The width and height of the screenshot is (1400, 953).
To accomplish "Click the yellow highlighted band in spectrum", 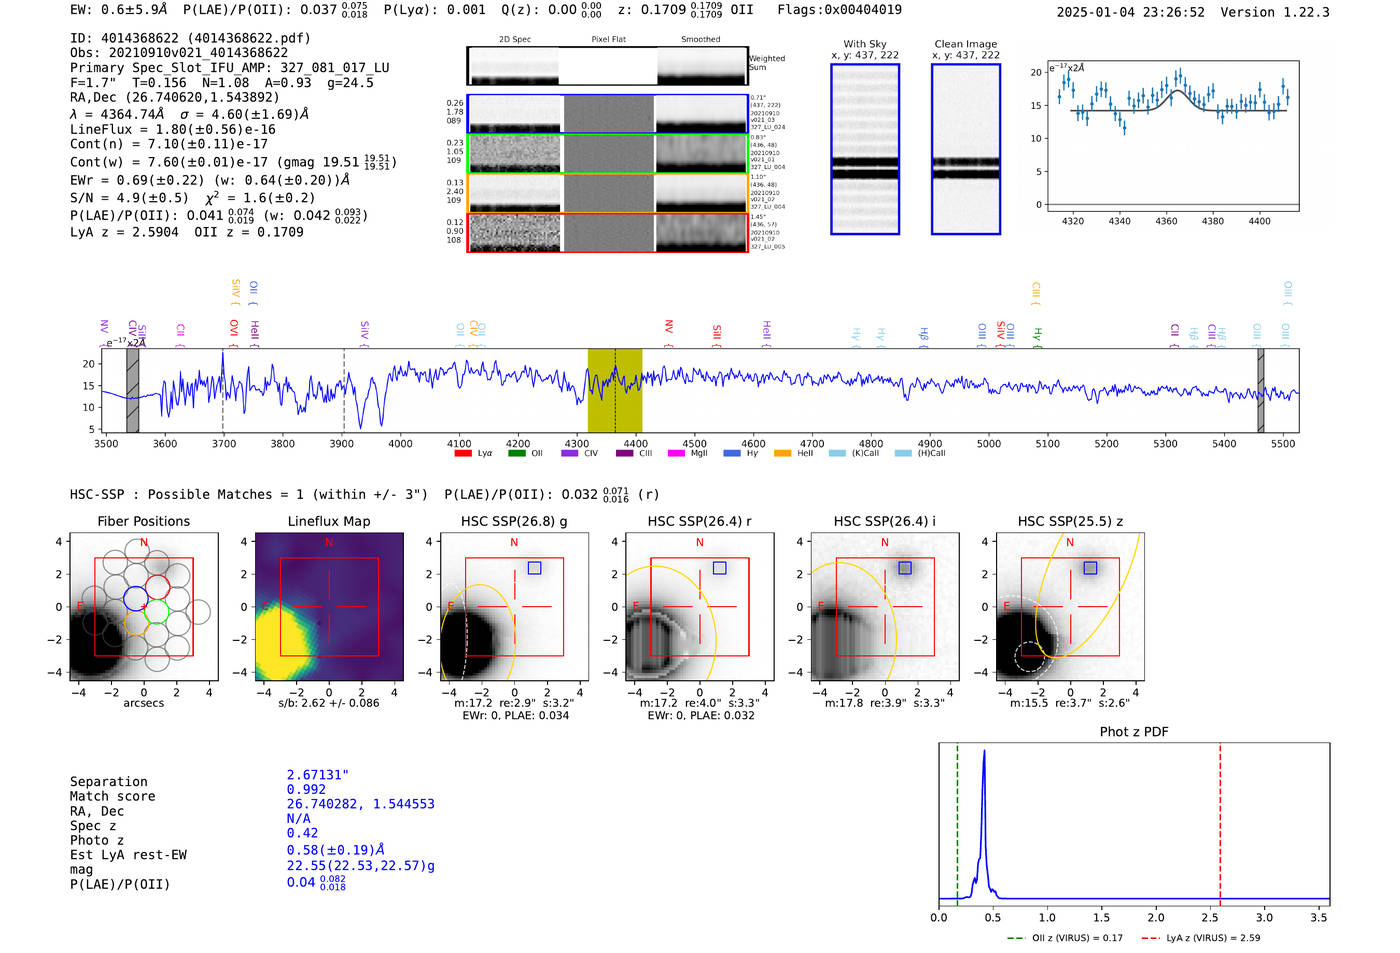I will (x=615, y=390).
